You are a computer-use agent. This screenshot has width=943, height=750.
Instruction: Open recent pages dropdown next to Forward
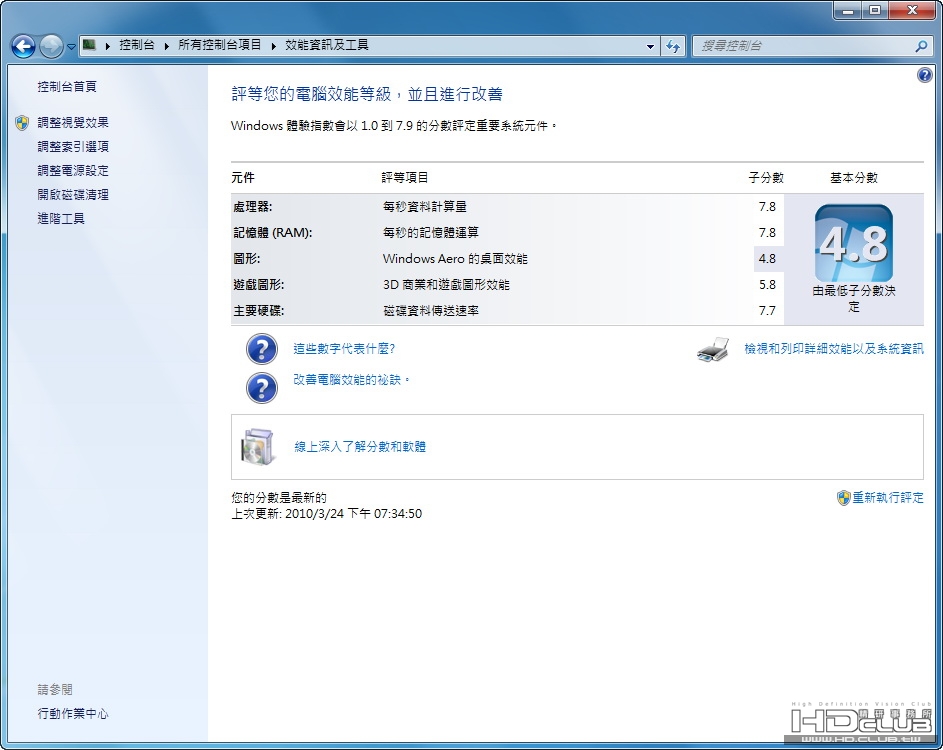pos(71,46)
